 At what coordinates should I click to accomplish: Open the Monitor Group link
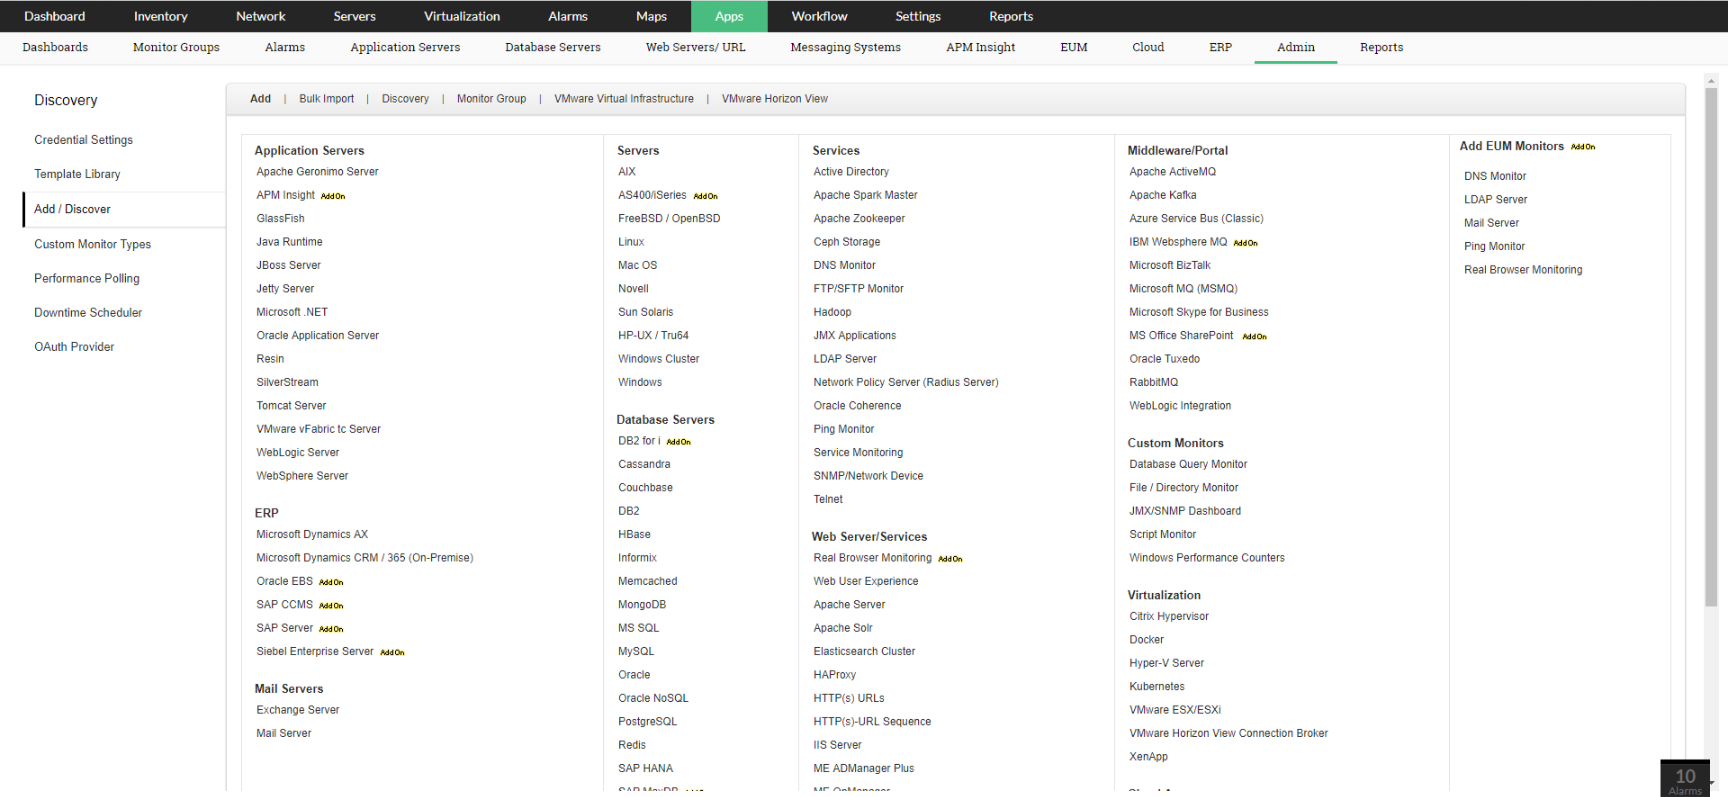pyautogui.click(x=491, y=99)
